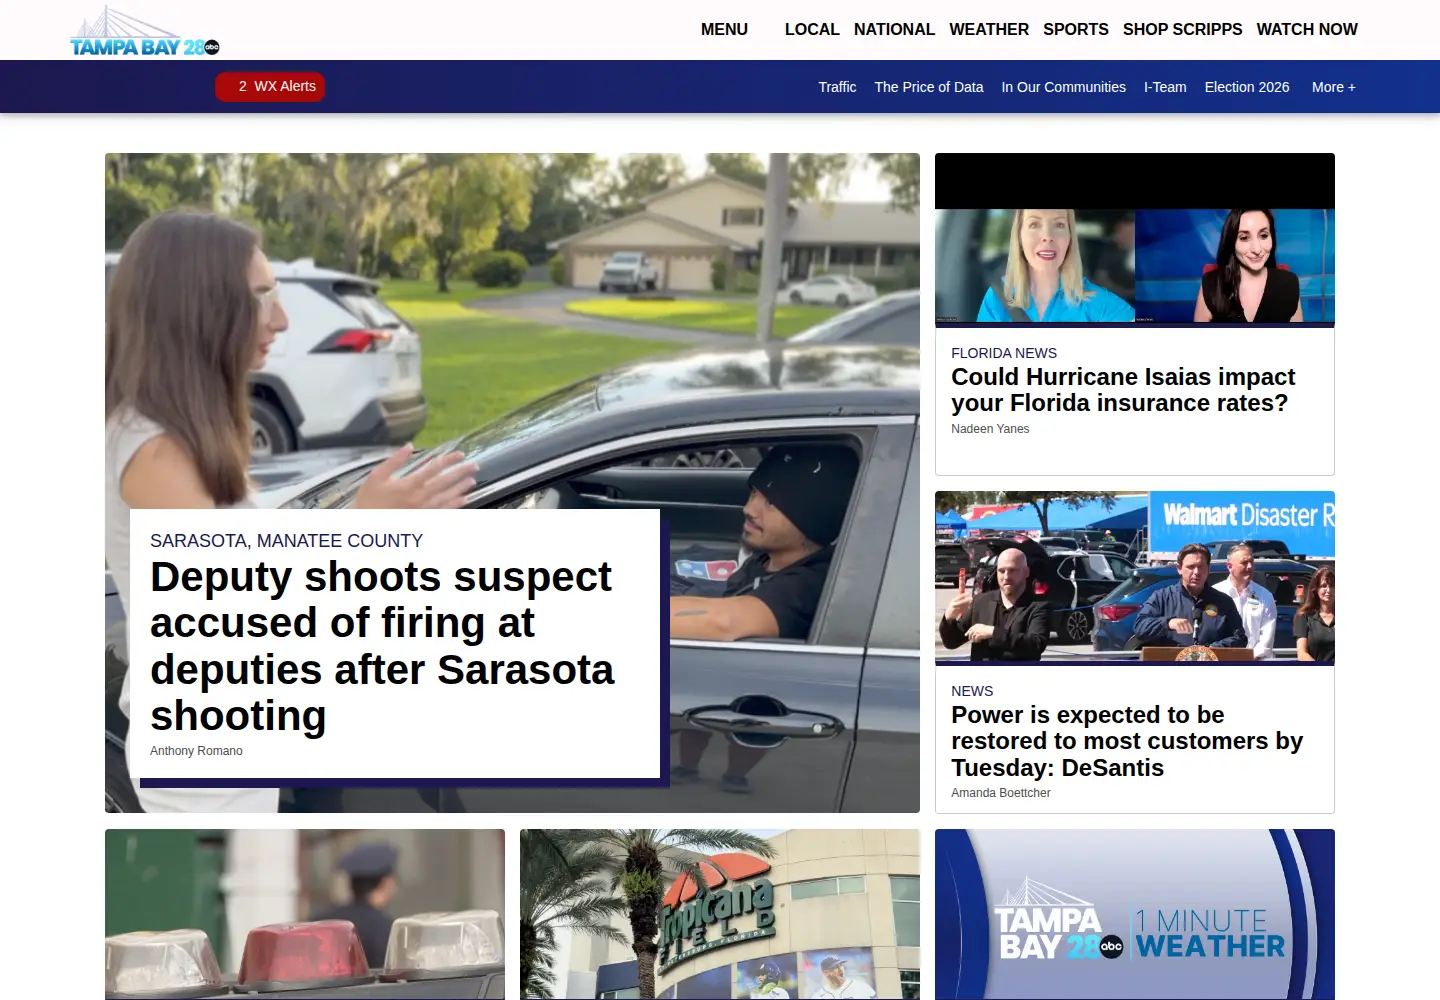Open the 1 Minute Weather card

click(1135, 914)
